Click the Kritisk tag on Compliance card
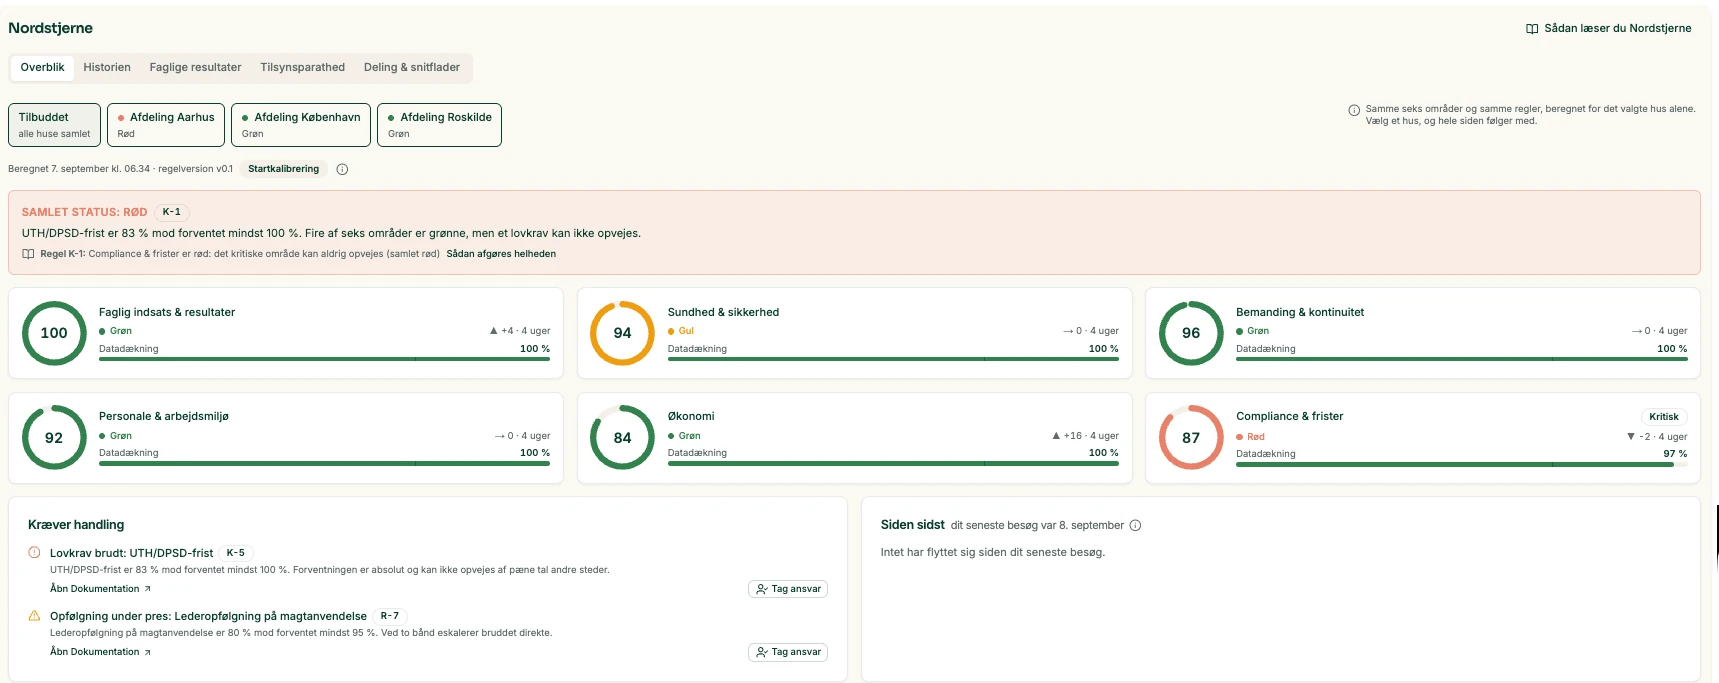The image size is (1719, 683). [1664, 417]
